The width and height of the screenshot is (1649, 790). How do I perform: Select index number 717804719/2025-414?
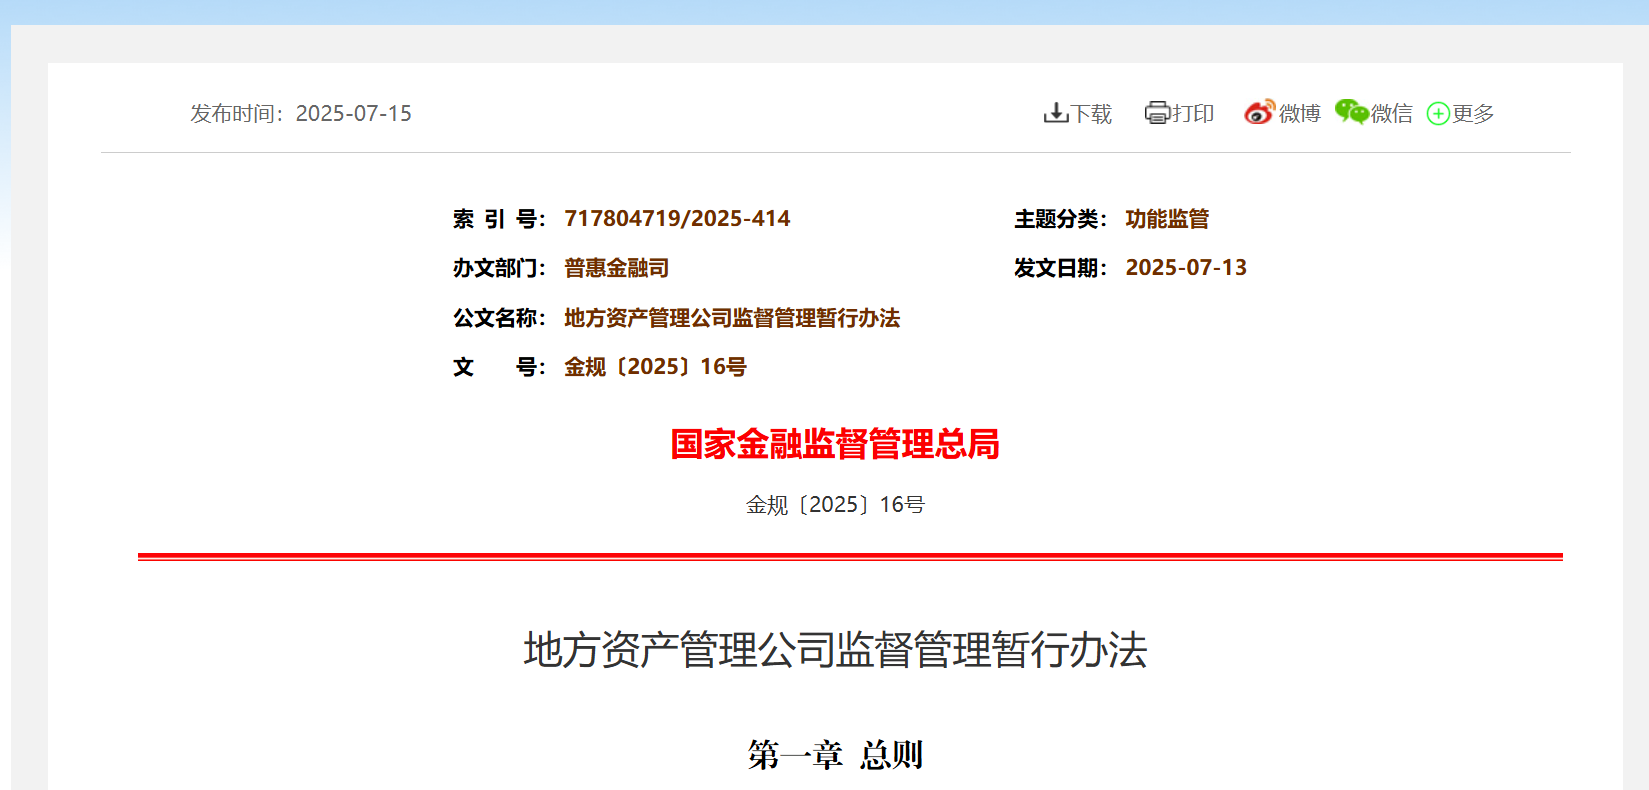677,219
